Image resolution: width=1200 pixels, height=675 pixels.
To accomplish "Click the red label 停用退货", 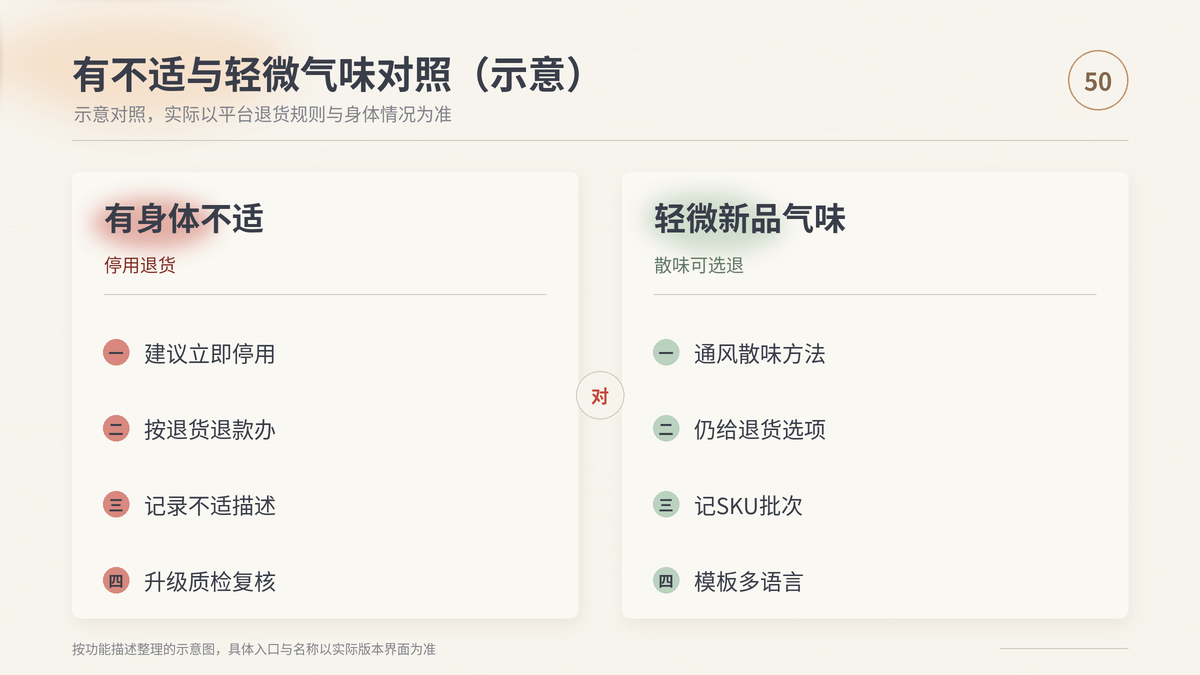I will (140, 266).
